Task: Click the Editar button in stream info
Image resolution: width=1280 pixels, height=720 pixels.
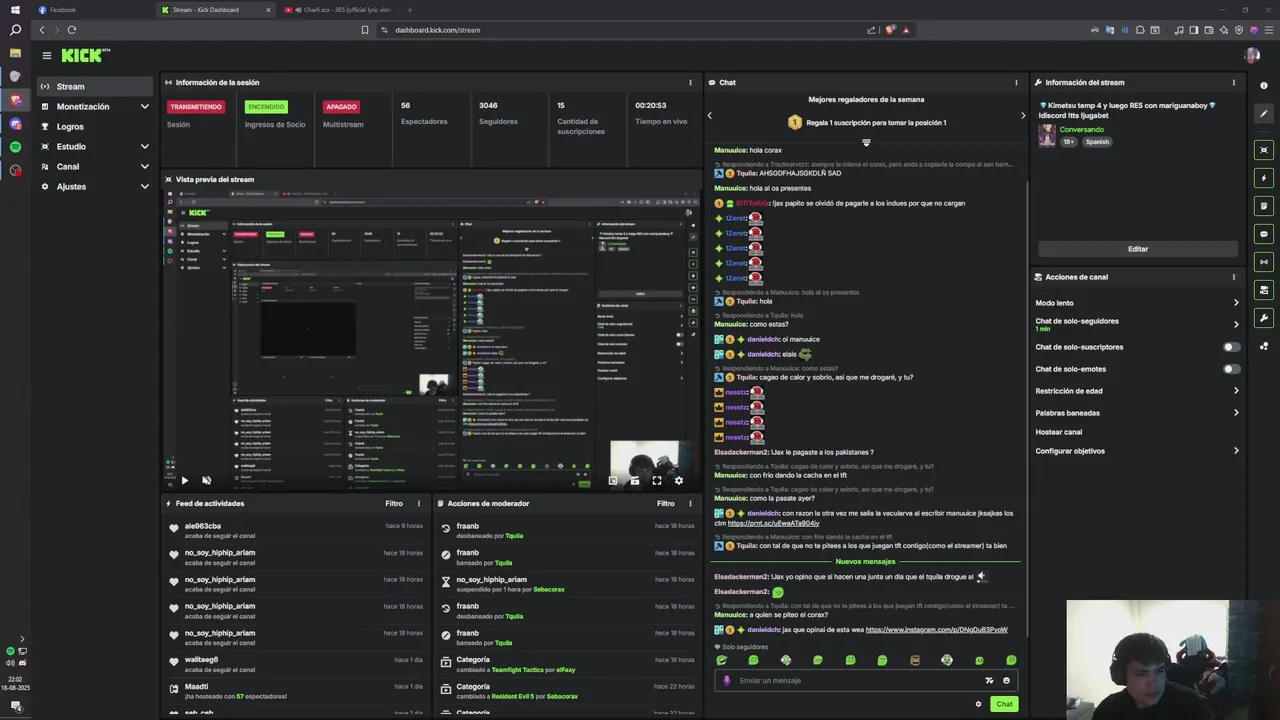Action: [x=1138, y=249]
